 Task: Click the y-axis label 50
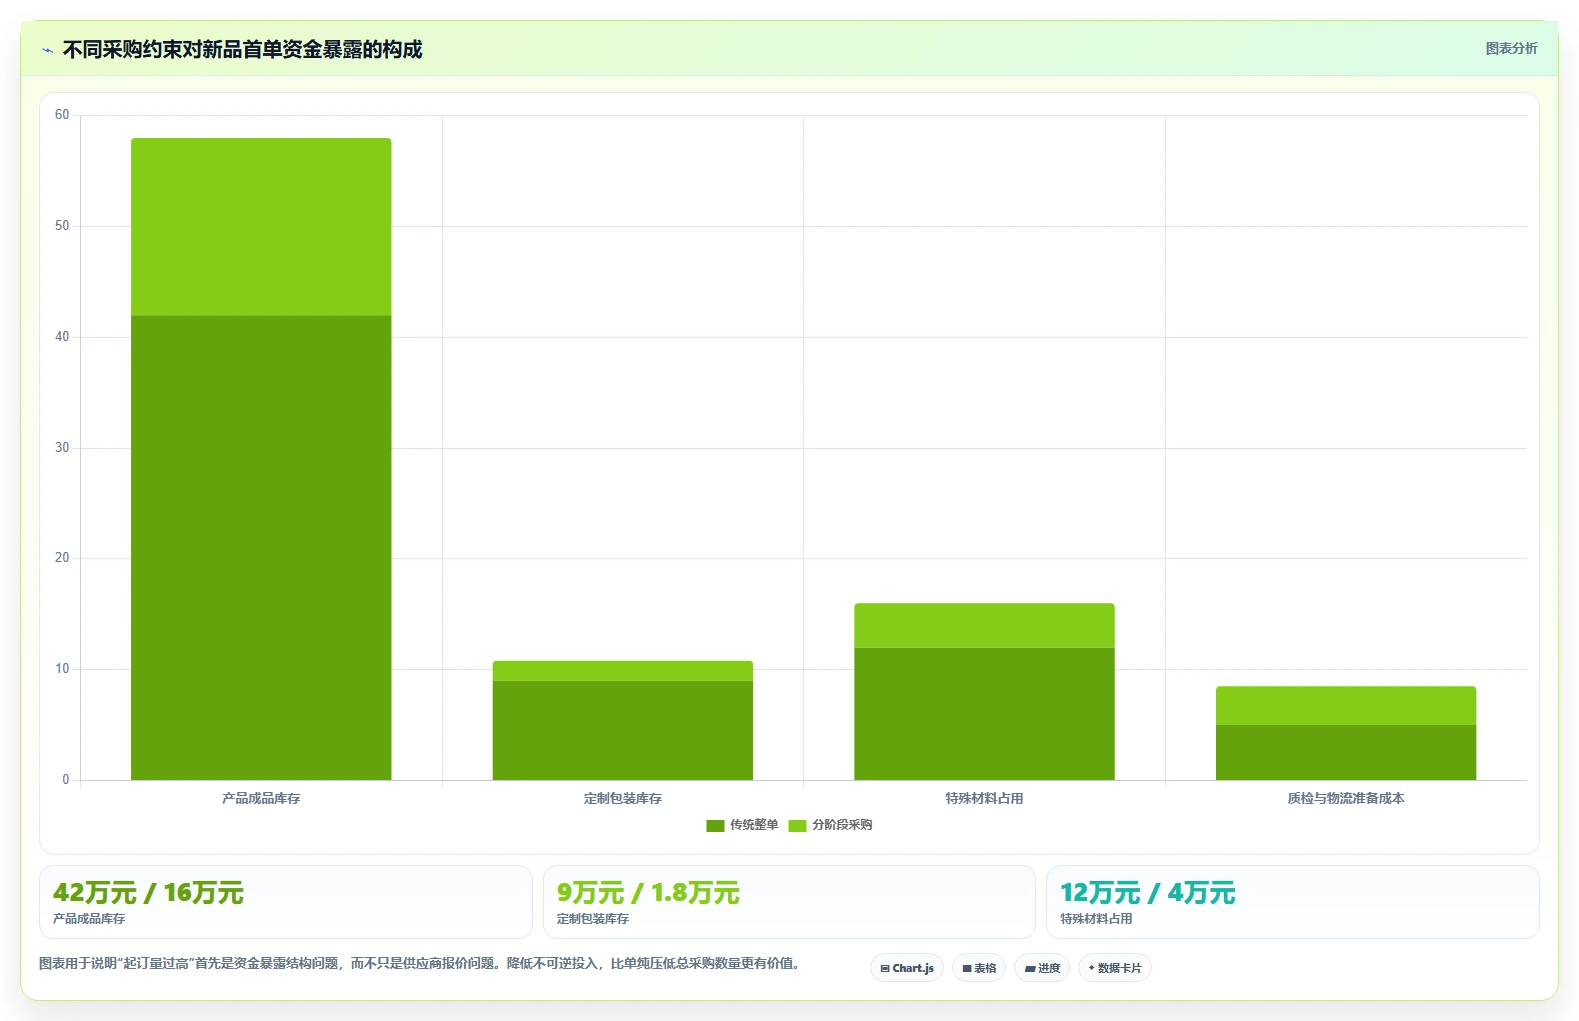click(x=62, y=226)
